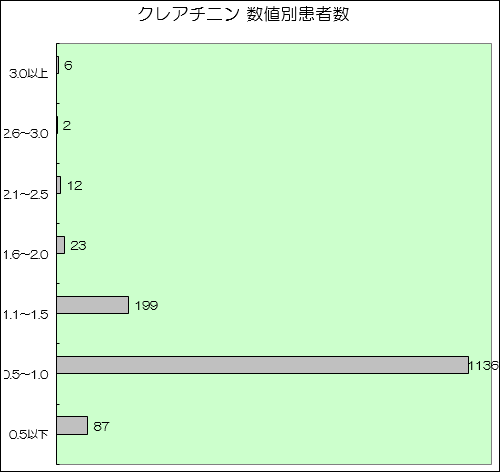Select the 3.0以上 bar
The height and width of the screenshot is (472, 500).
(x=58, y=65)
